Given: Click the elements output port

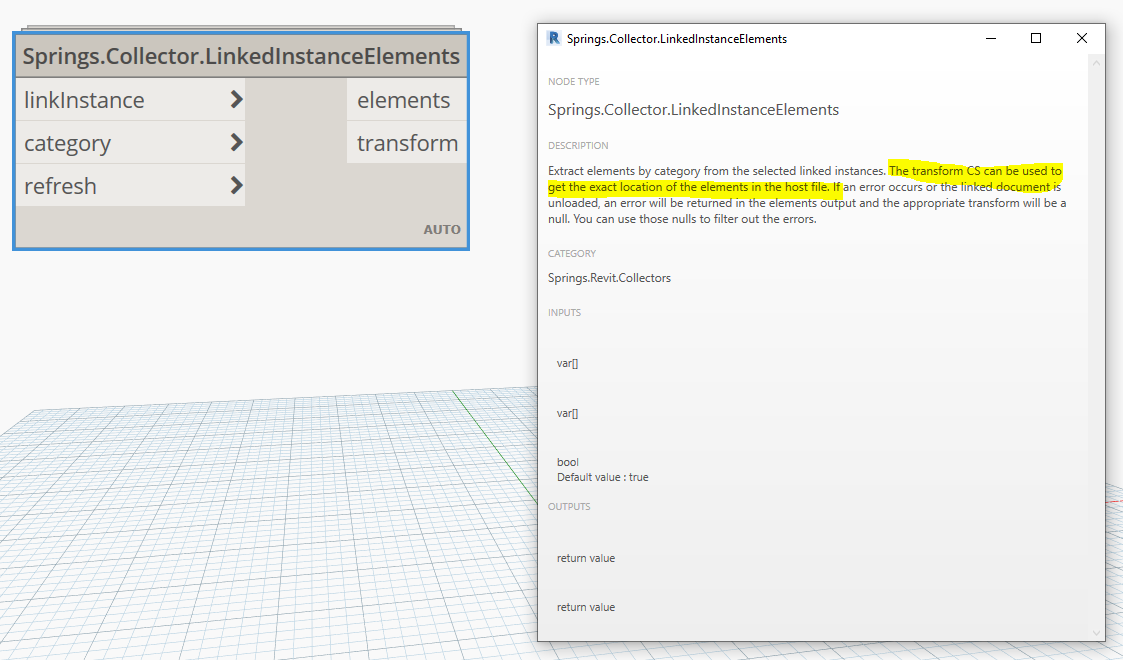Looking at the screenshot, I should click(406, 100).
